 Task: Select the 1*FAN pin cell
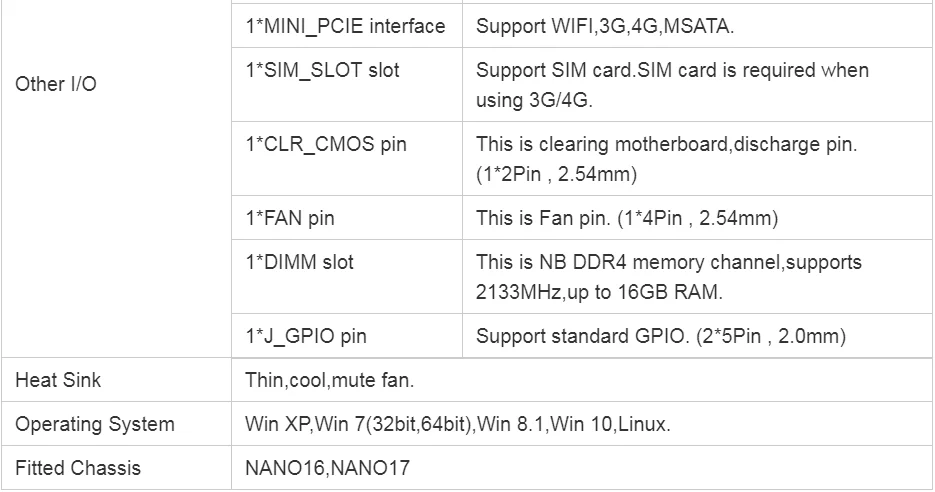(290, 218)
